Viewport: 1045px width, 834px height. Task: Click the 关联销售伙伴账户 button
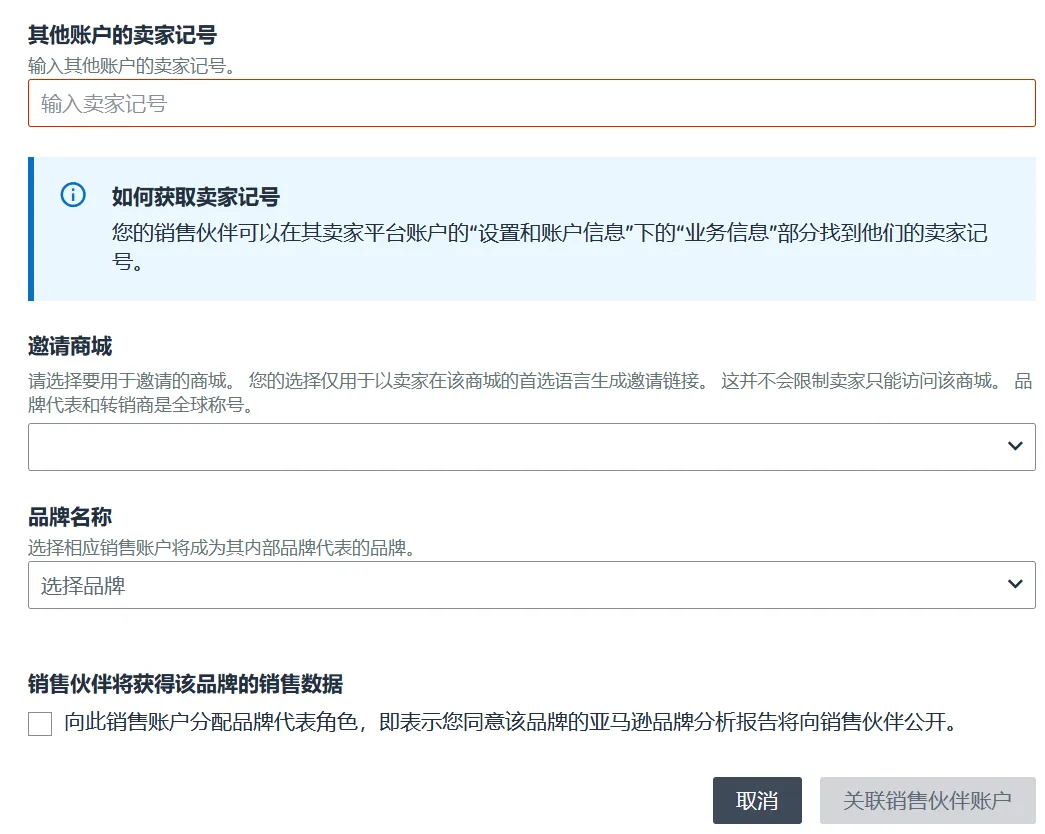click(x=927, y=801)
